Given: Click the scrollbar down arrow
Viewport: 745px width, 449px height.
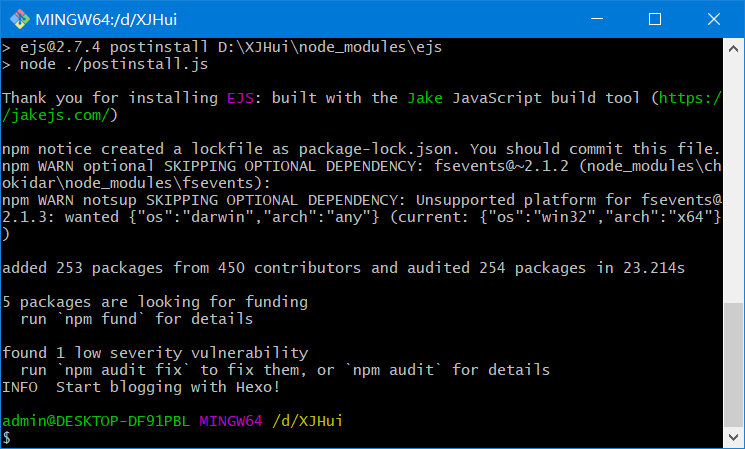Looking at the screenshot, I should point(733,437).
